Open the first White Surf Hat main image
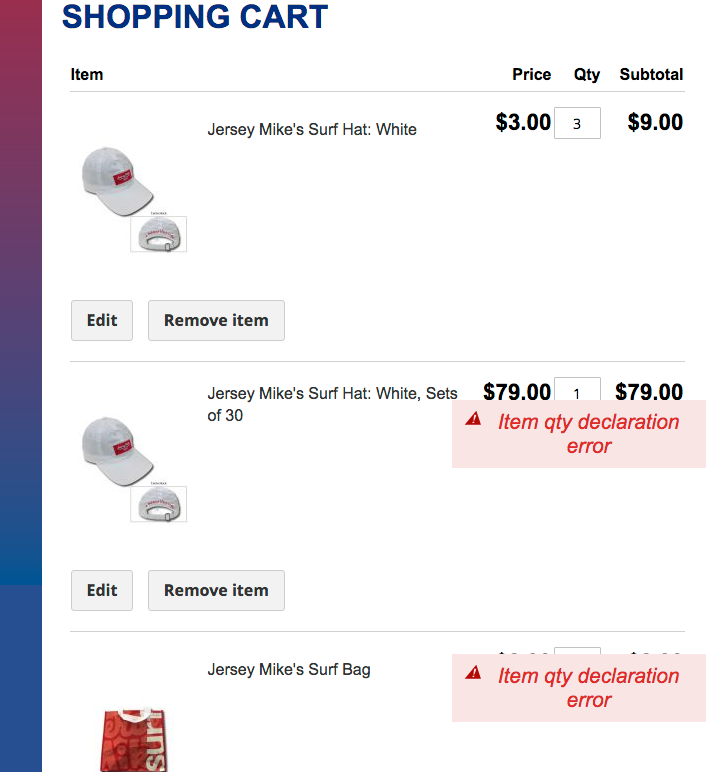 (x=114, y=182)
